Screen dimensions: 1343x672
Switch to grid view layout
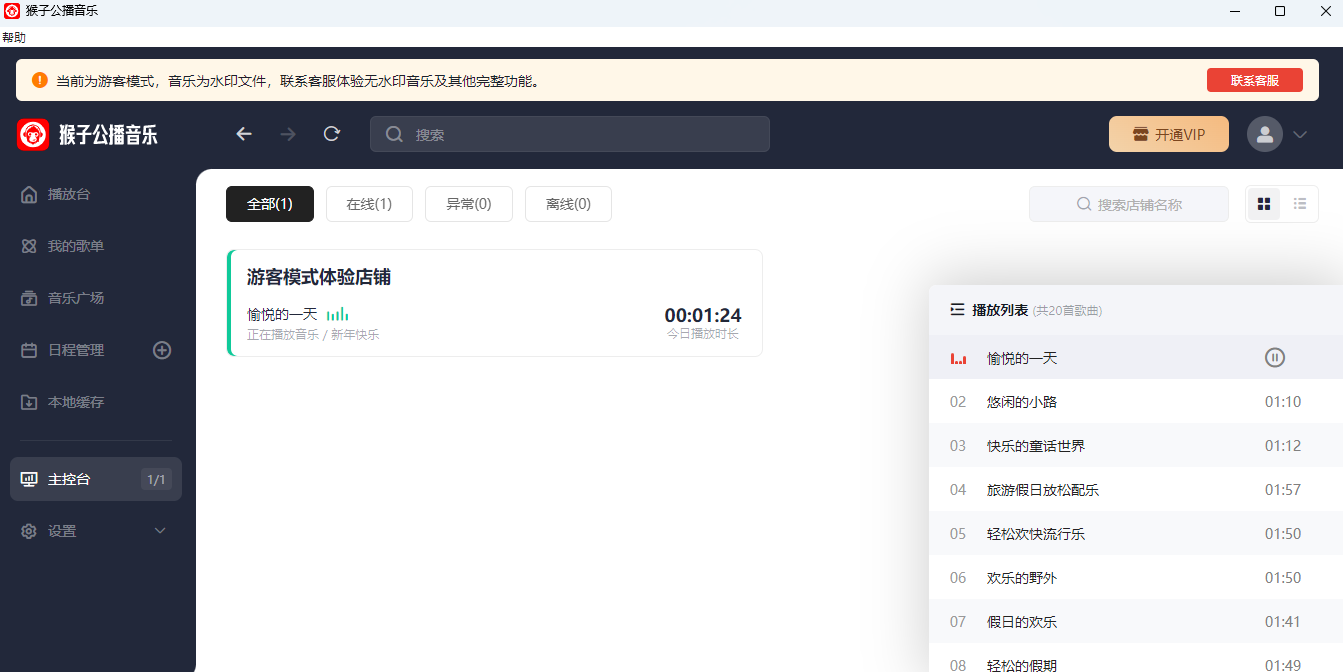coord(1264,204)
